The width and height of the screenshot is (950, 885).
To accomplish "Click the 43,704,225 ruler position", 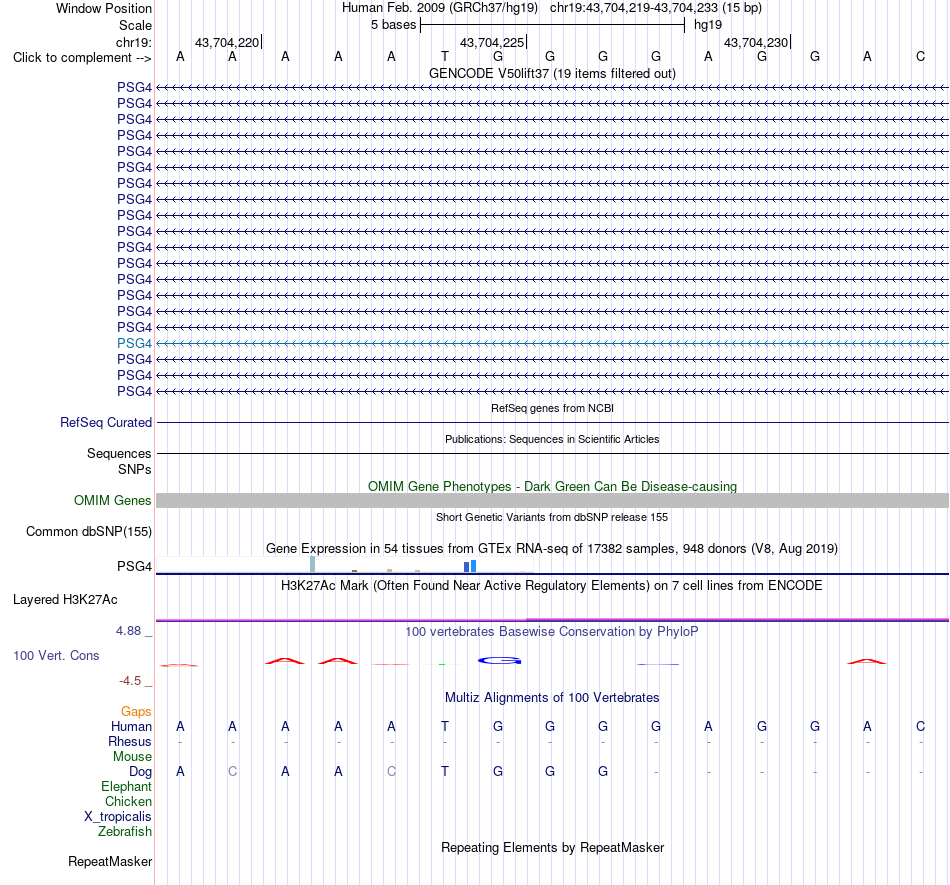I will (x=492, y=42).
